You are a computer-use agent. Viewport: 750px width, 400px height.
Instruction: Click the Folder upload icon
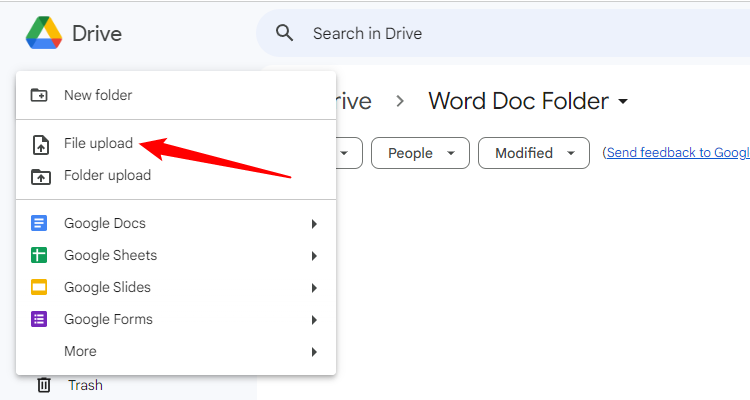point(40,176)
